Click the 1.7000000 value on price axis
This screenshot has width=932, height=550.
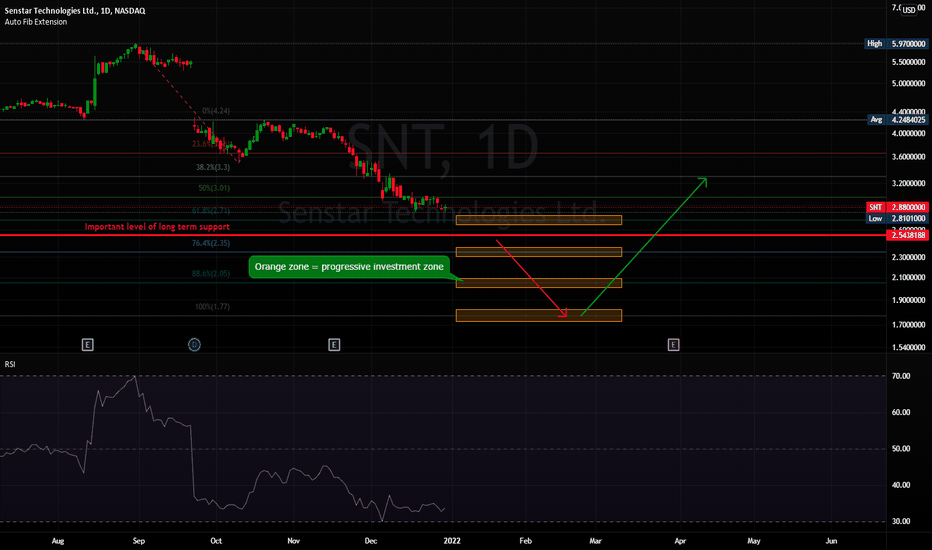908,325
